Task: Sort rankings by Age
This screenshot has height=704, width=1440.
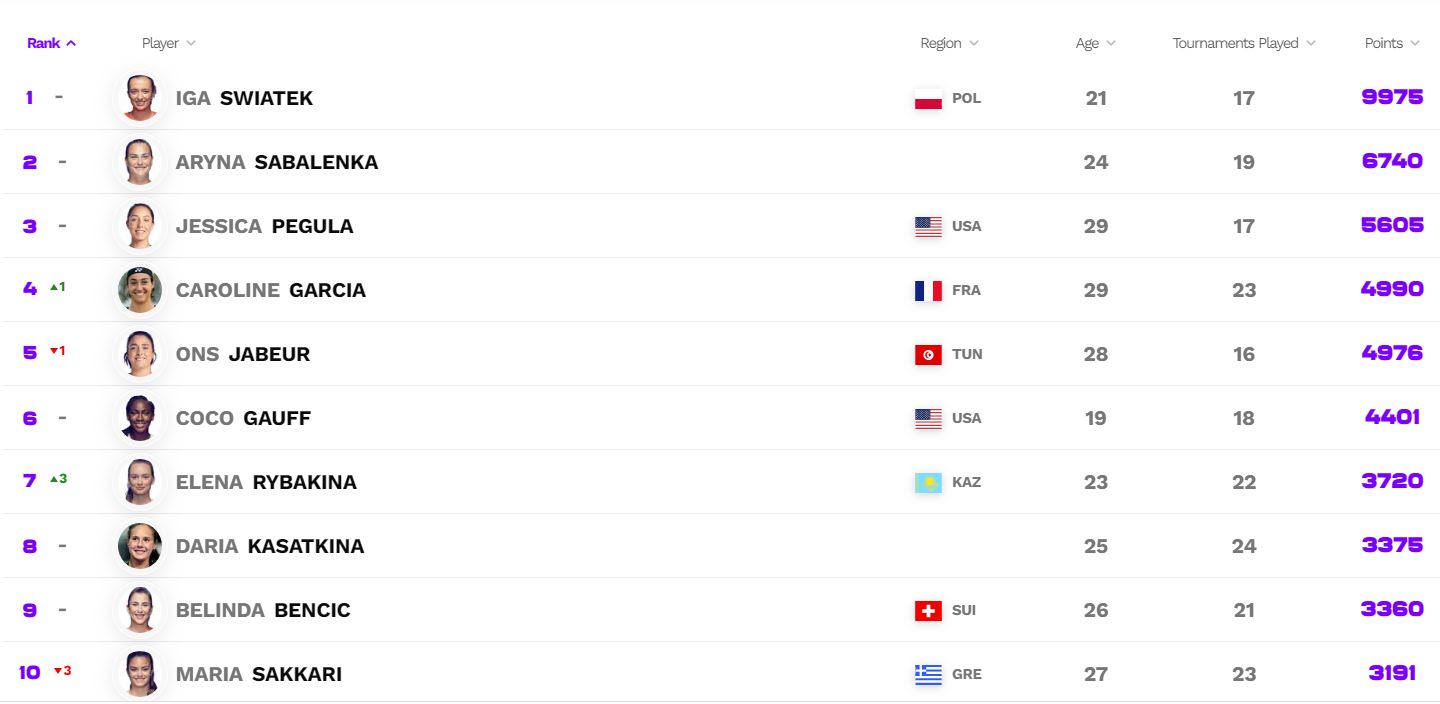Action: click(x=1095, y=43)
